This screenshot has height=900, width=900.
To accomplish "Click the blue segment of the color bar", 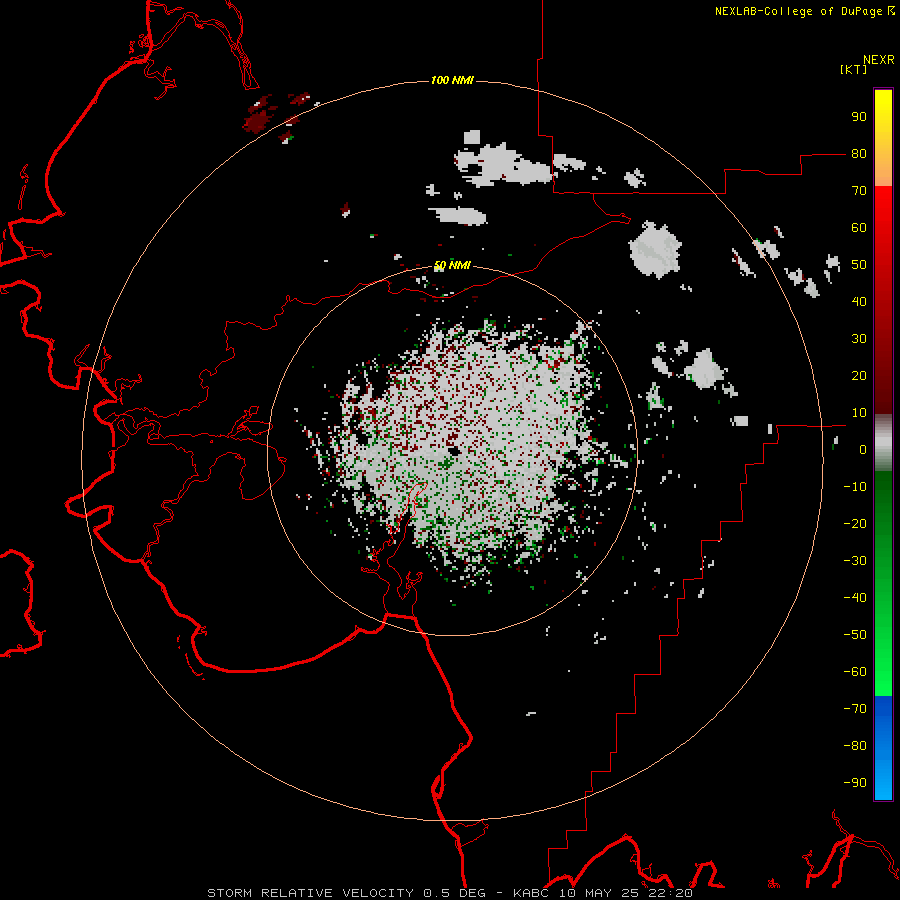I will pyautogui.click(x=883, y=748).
